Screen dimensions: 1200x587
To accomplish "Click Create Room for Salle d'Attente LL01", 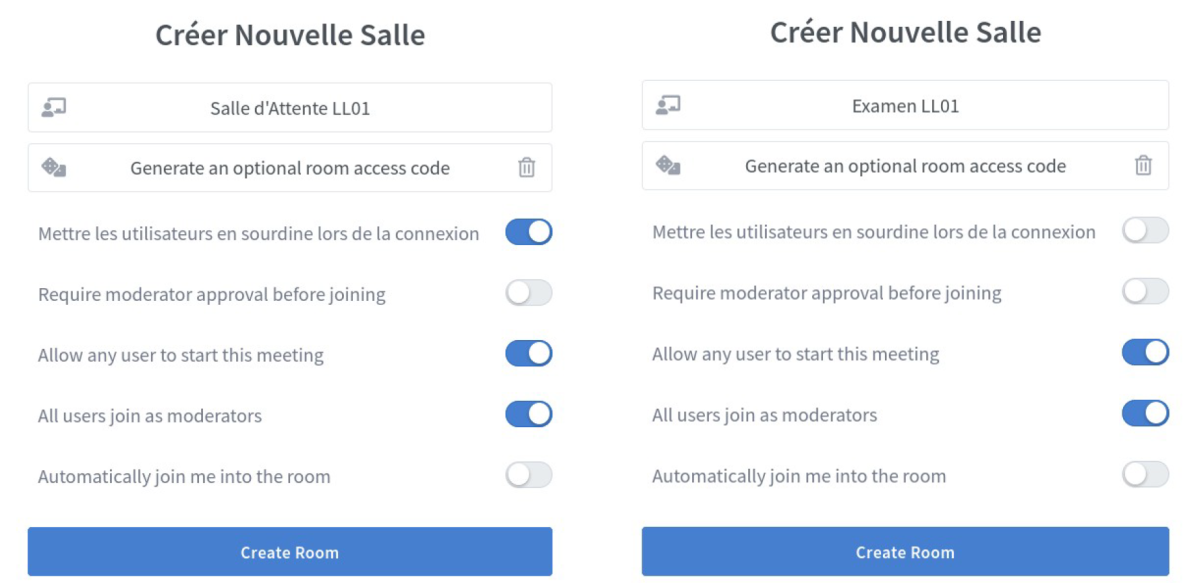I will tap(290, 552).
